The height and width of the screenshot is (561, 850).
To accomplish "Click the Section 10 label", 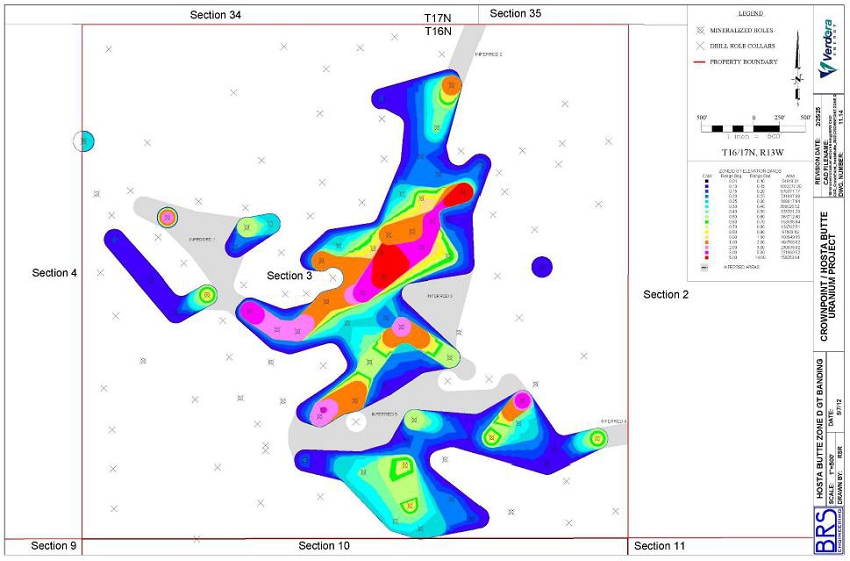I will point(324,545).
